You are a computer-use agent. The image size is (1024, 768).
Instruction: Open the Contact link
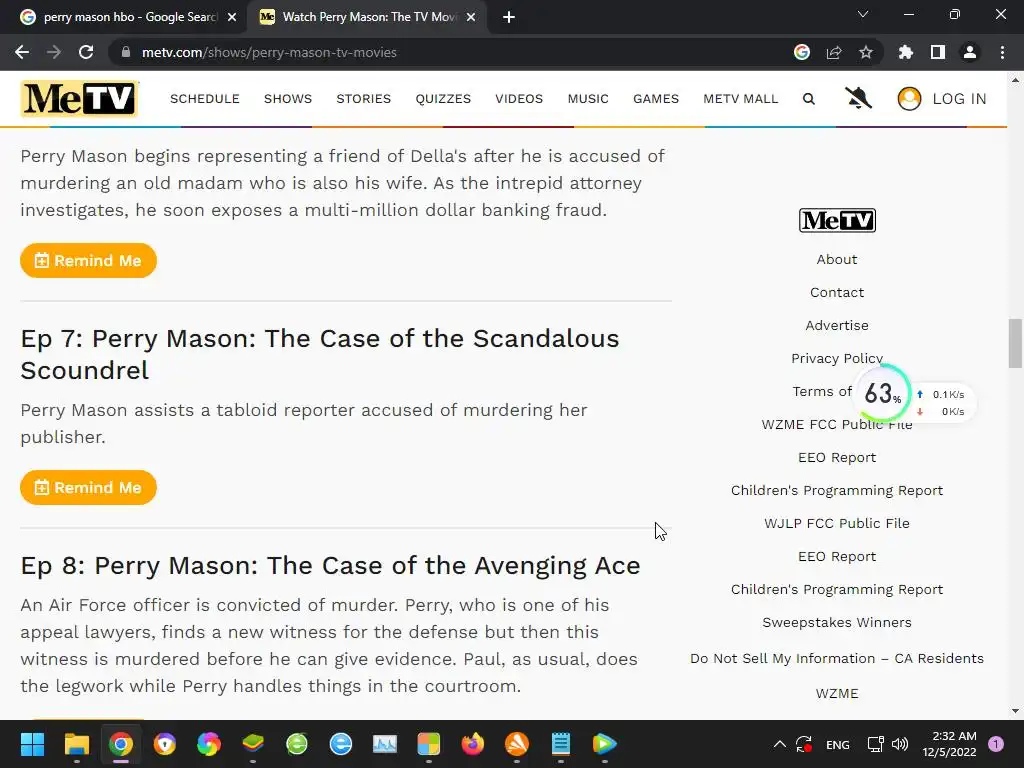(x=837, y=293)
